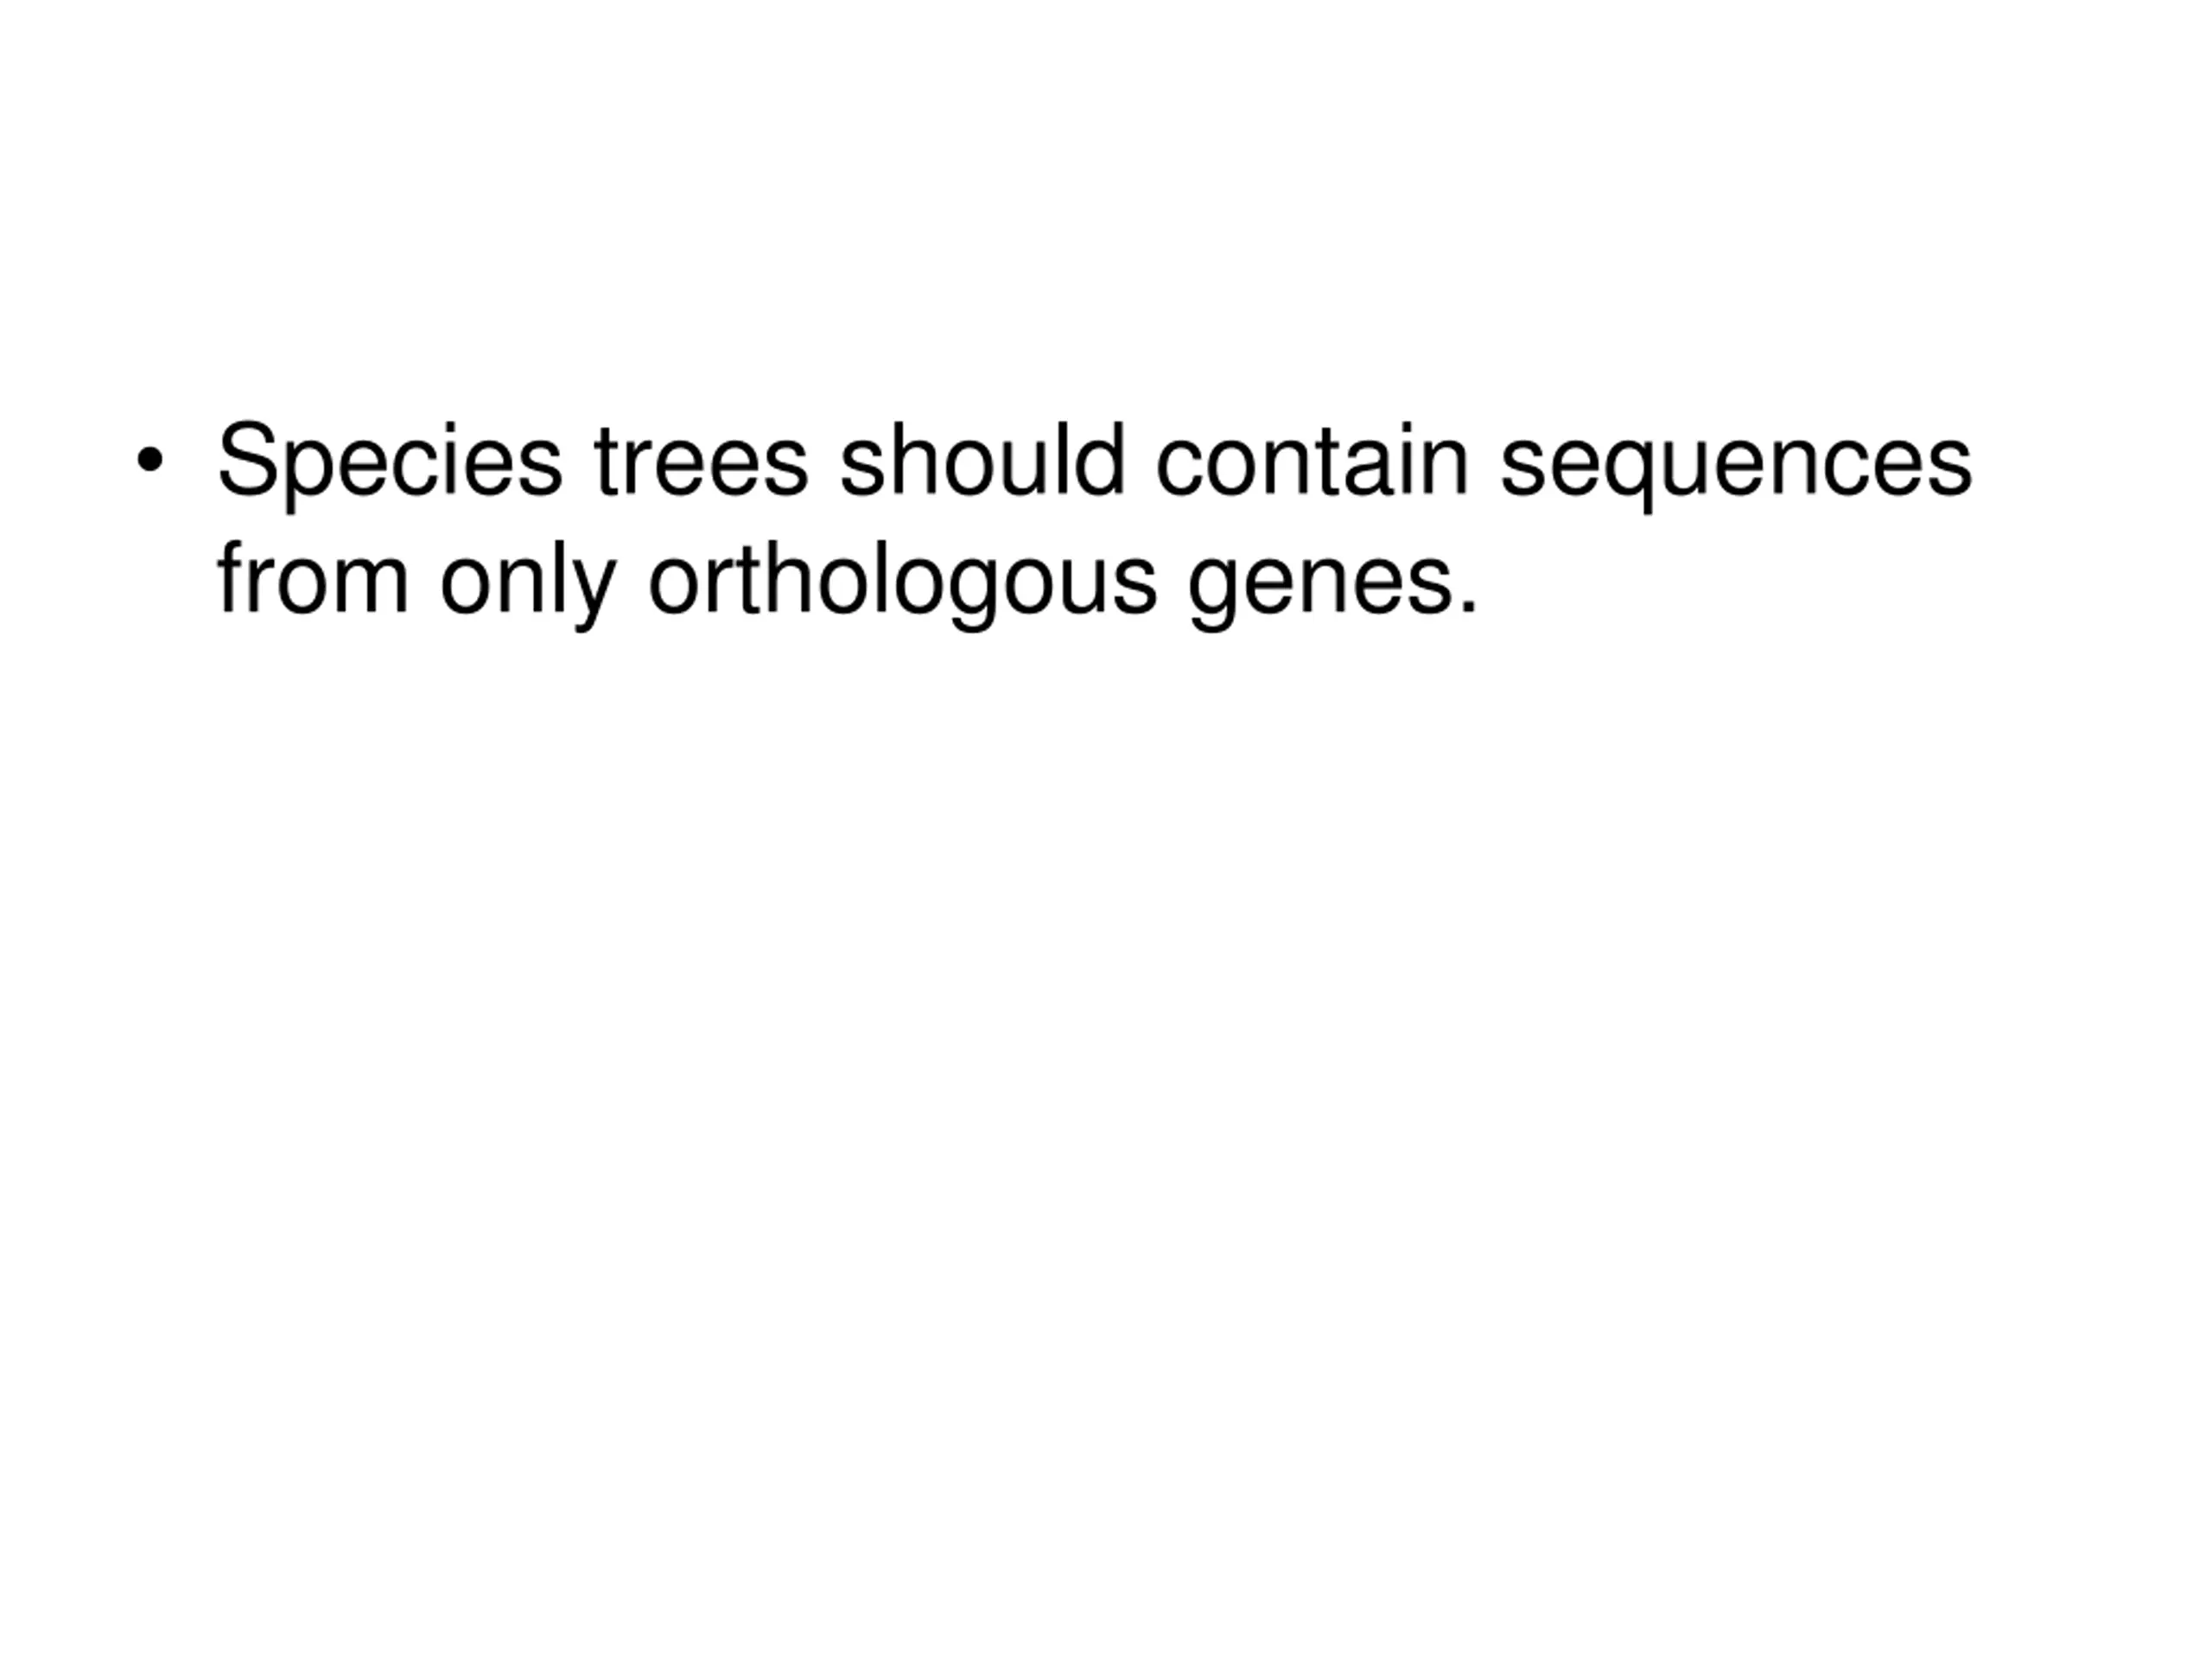Click the letter d in "should"
The width and height of the screenshot is (2212, 1659).
tap(1100, 461)
